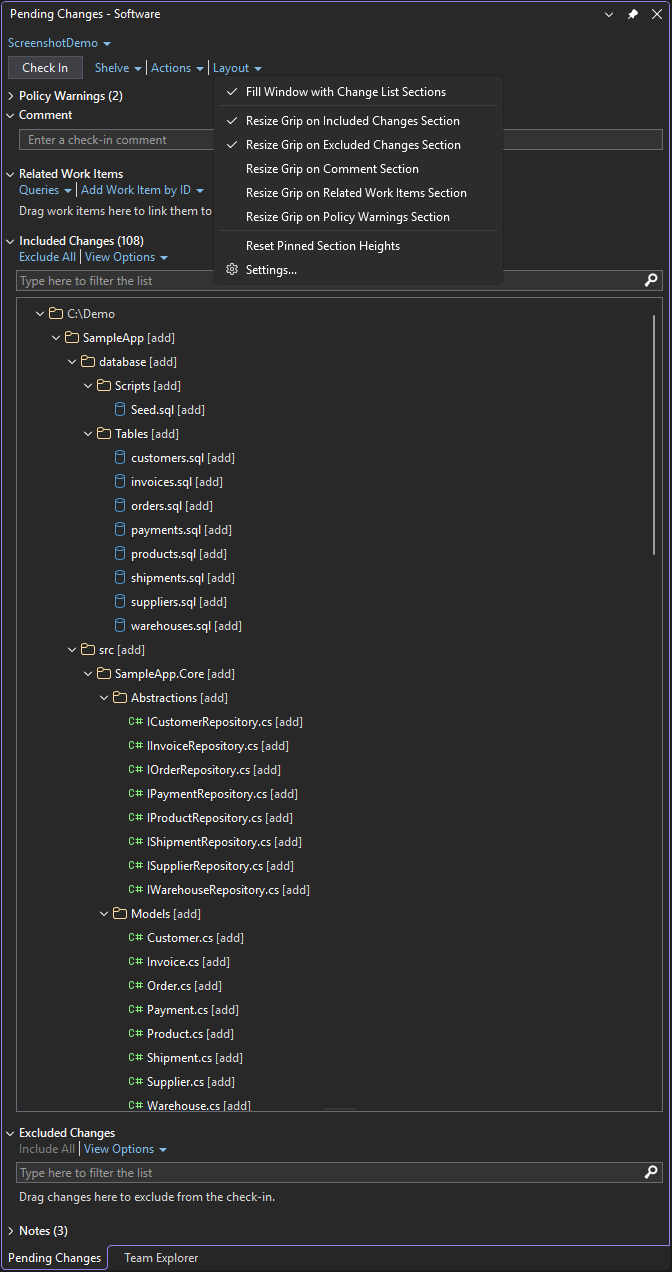Click the Tables folder icon
Viewport: 672px width, 1272px height.
pos(104,434)
